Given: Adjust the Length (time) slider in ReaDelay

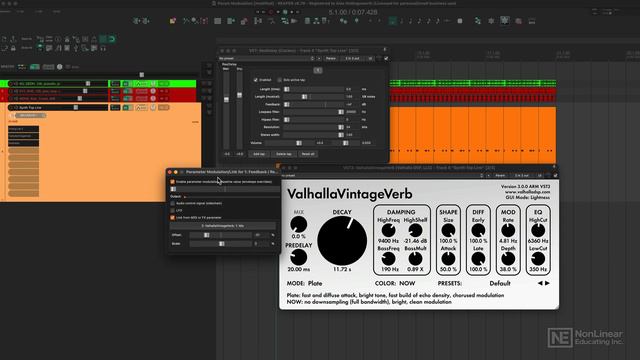Looking at the screenshot, I should click(x=313, y=89).
